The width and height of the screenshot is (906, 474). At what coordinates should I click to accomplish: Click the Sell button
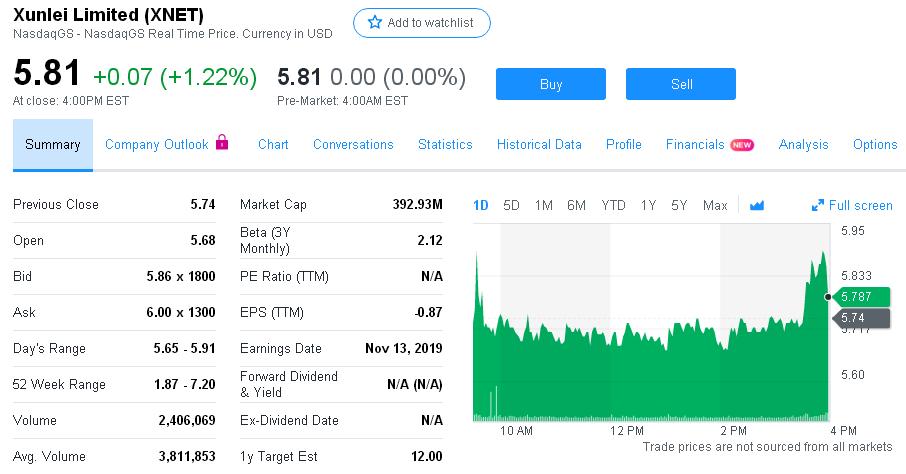(681, 84)
